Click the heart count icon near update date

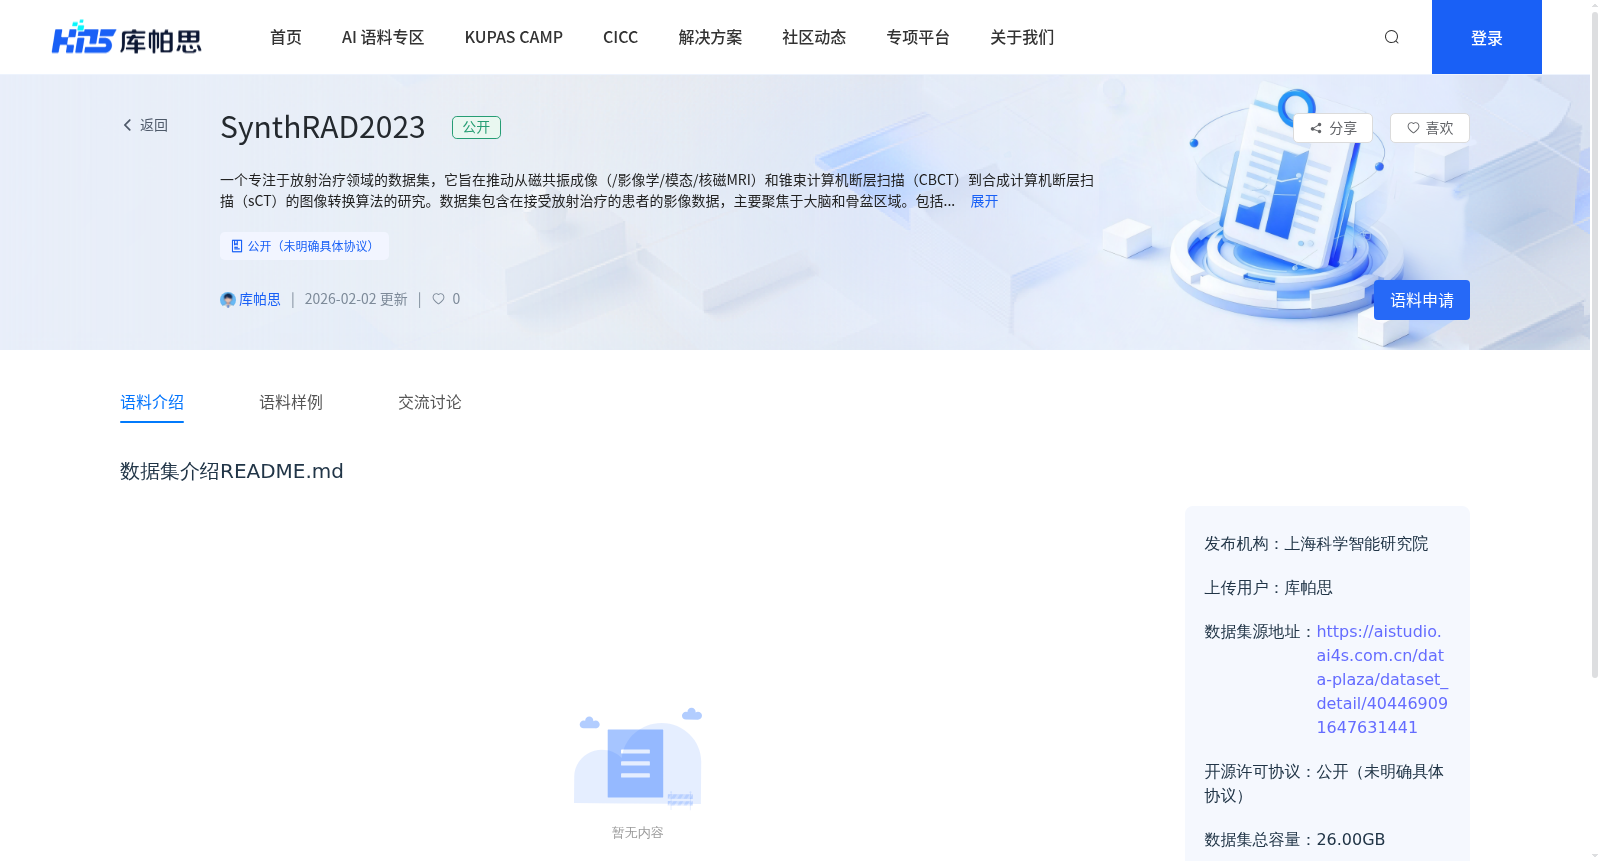pyautogui.click(x=438, y=299)
